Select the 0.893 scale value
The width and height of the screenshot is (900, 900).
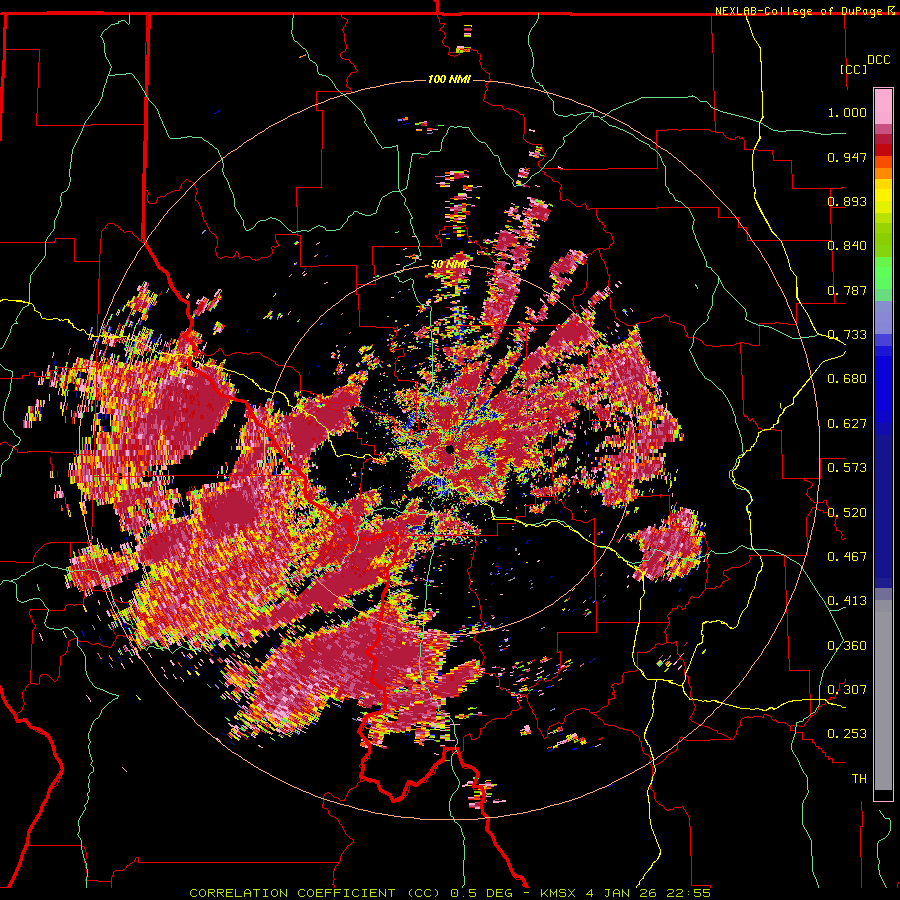point(847,201)
